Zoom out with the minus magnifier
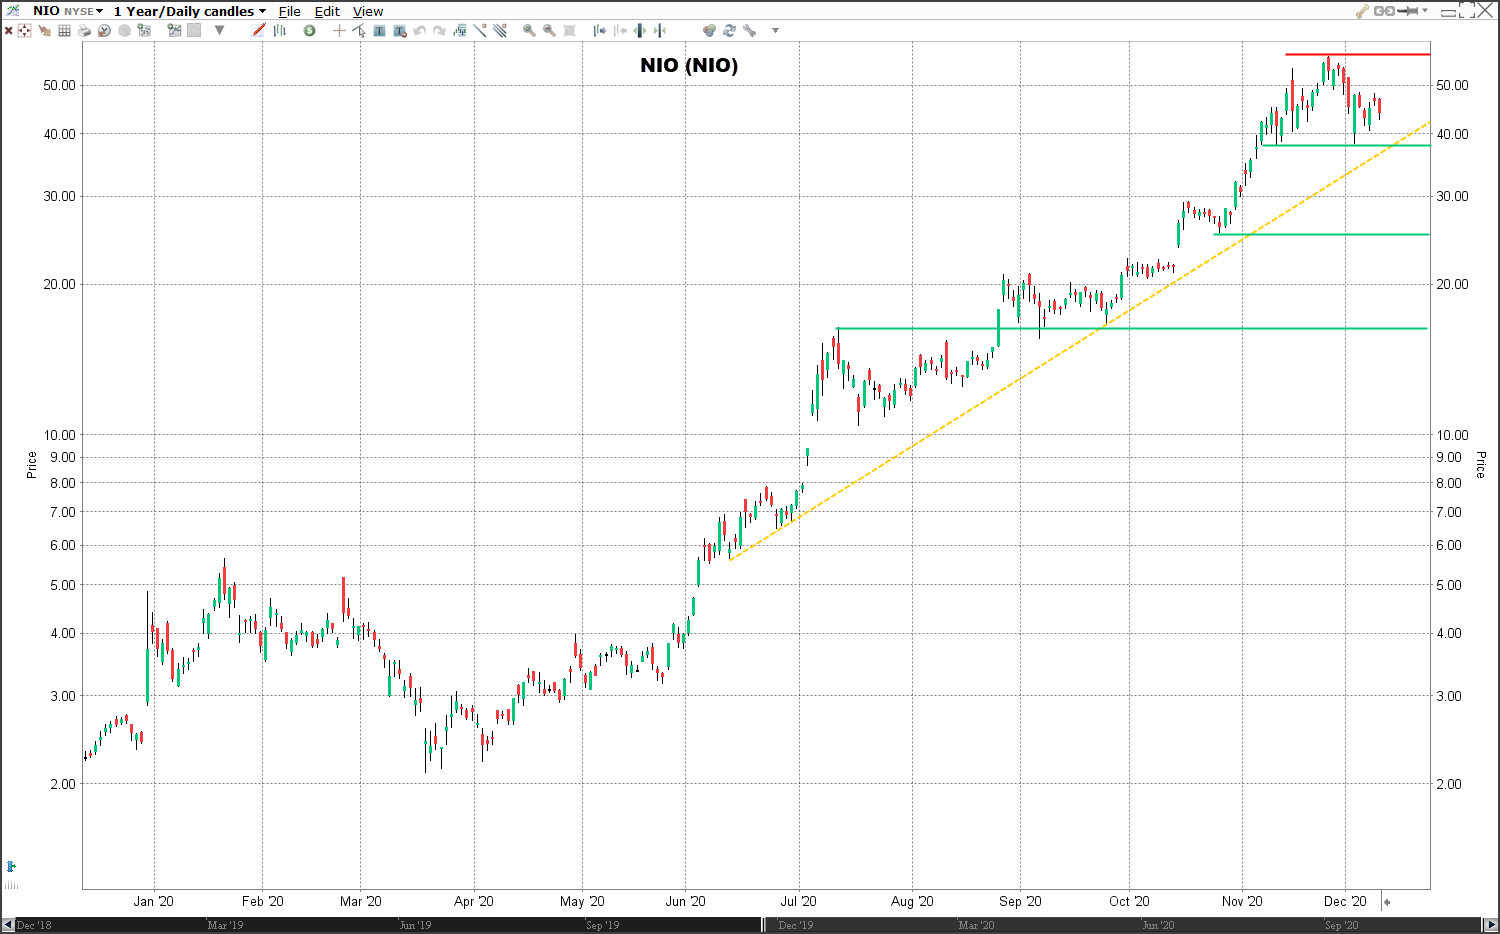The image size is (1500, 934). [549, 31]
